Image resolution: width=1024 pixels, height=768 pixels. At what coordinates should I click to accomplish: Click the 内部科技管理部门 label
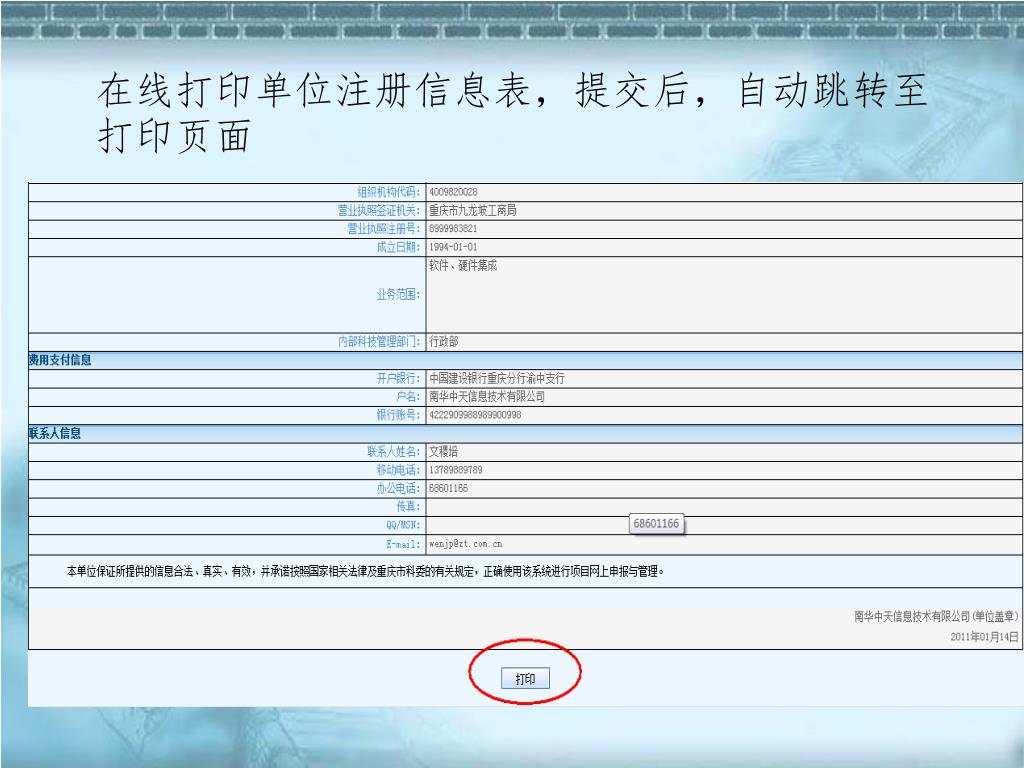pyautogui.click(x=379, y=342)
